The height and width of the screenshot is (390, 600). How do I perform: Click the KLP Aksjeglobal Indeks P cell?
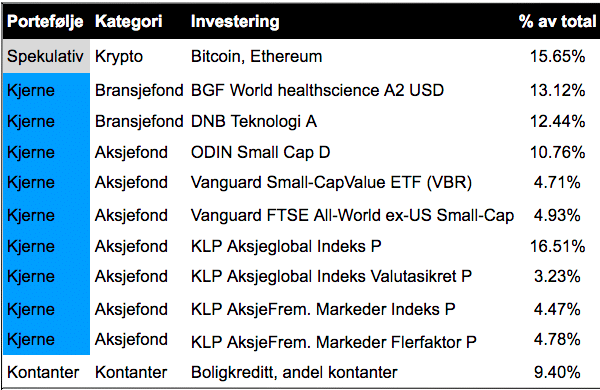286,246
